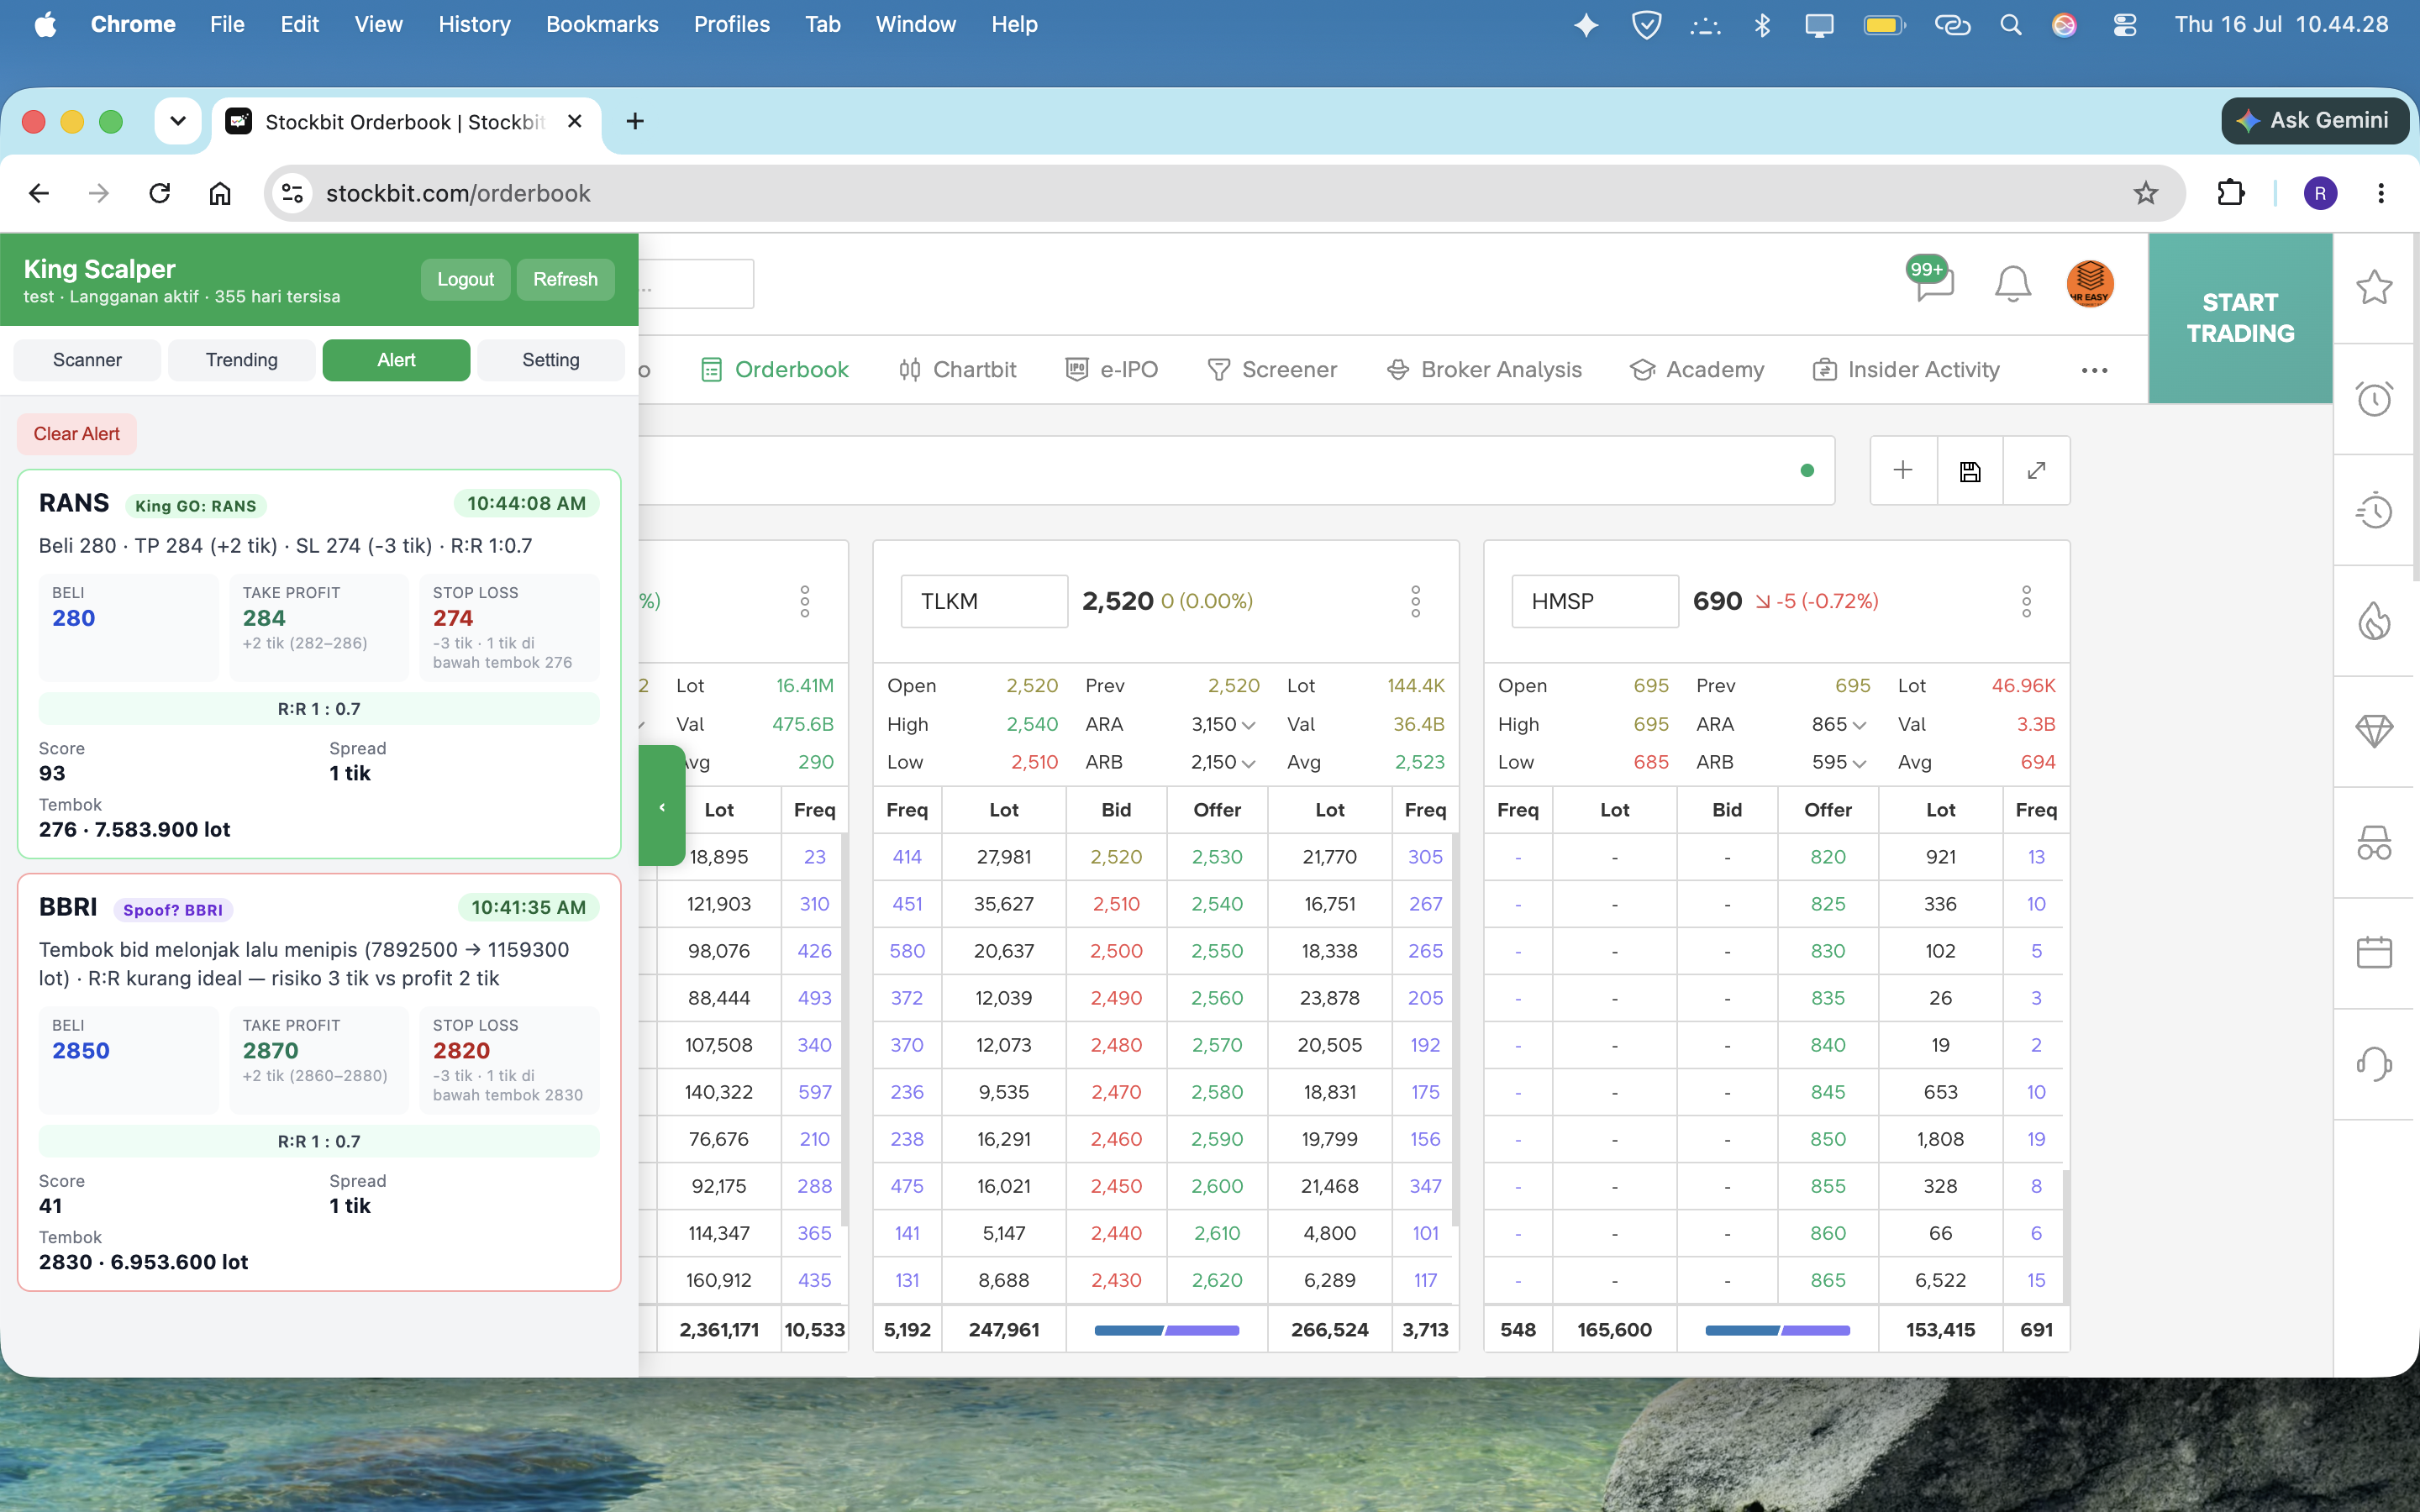Open the calendar icon in right sidebar

pos(2373,952)
